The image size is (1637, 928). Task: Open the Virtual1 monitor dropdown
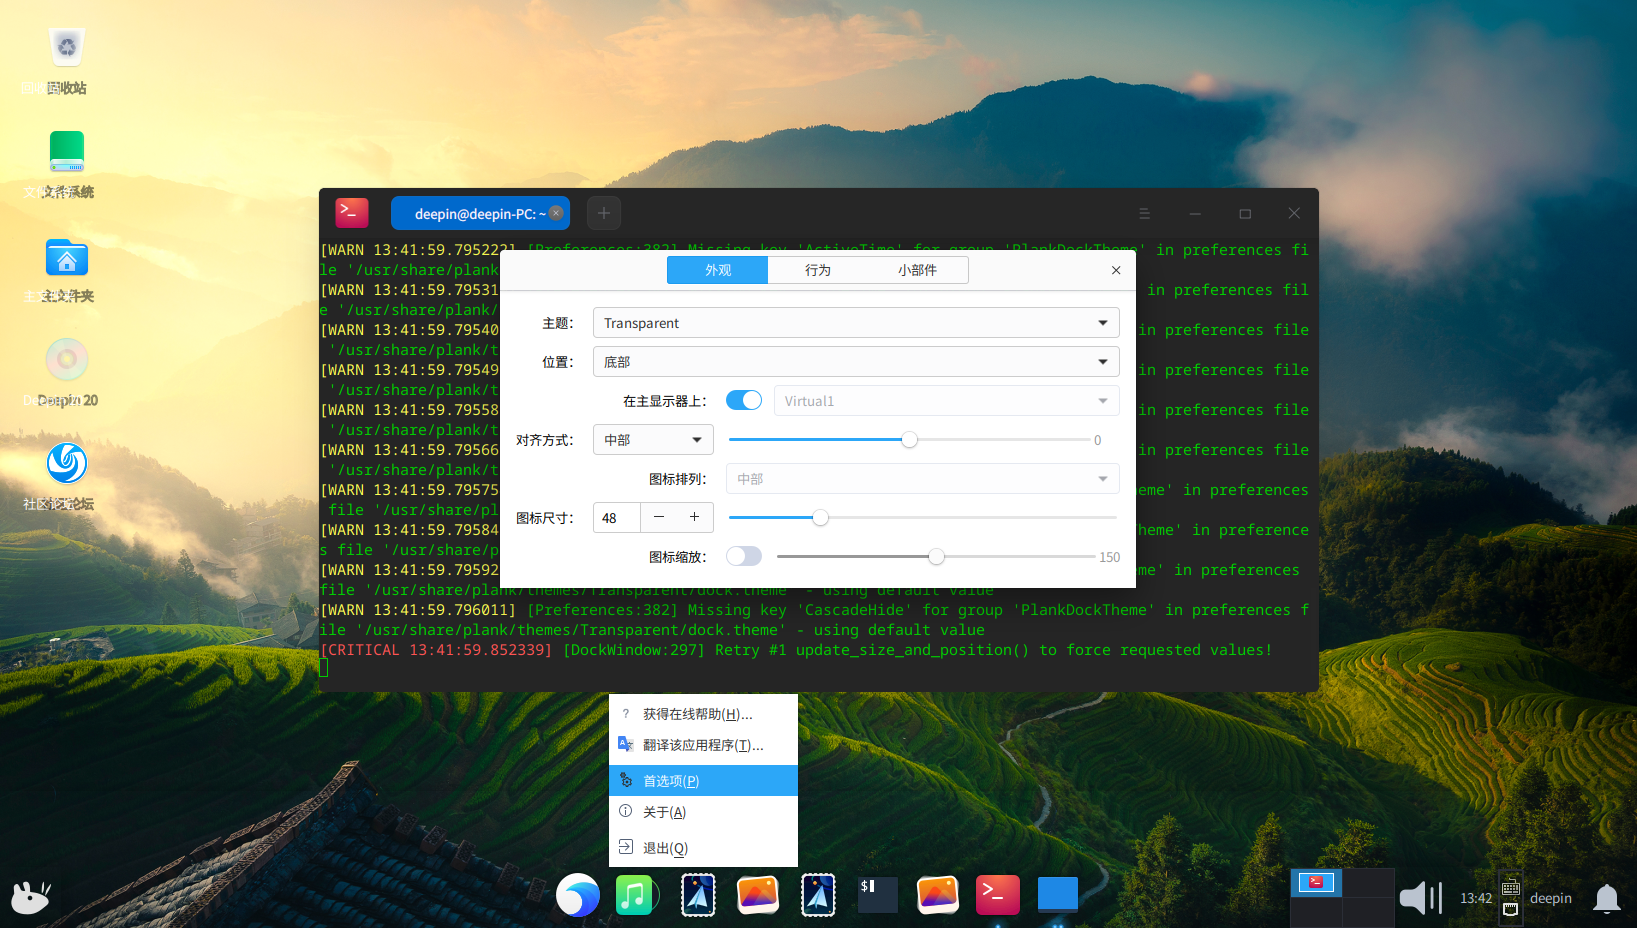[946, 401]
